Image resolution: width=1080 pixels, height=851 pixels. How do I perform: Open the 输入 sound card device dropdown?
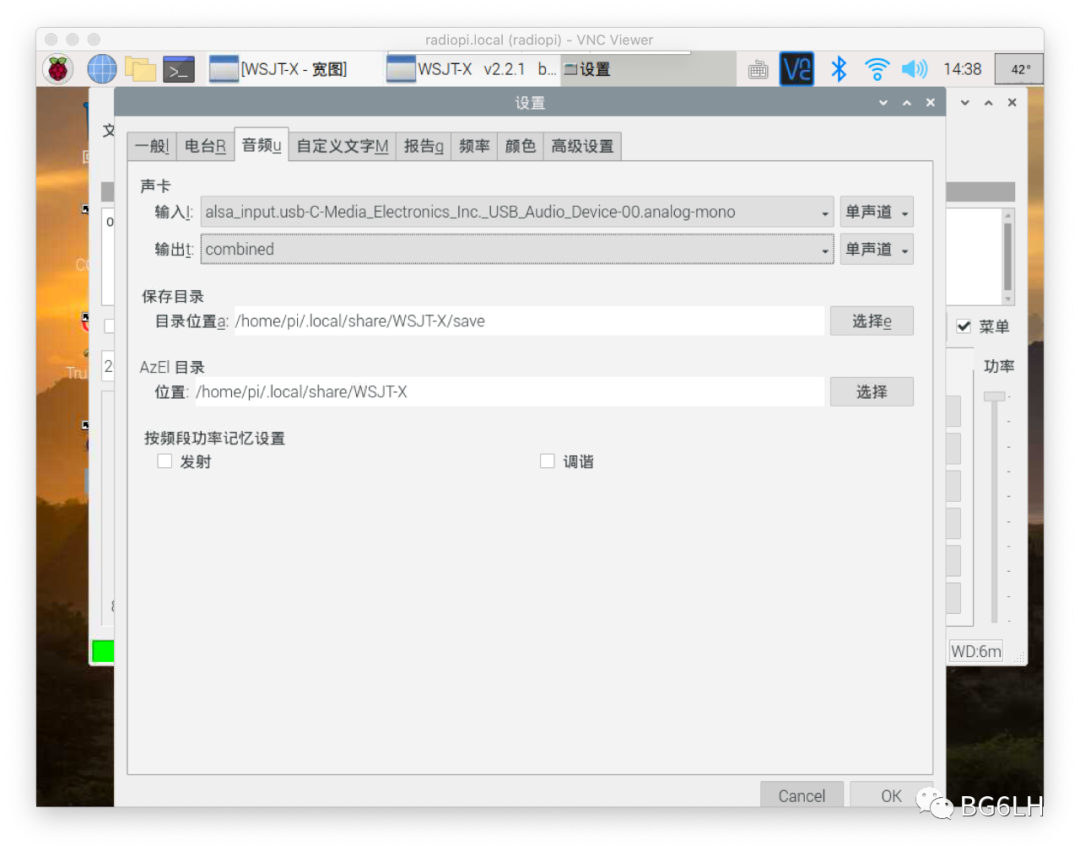point(517,212)
